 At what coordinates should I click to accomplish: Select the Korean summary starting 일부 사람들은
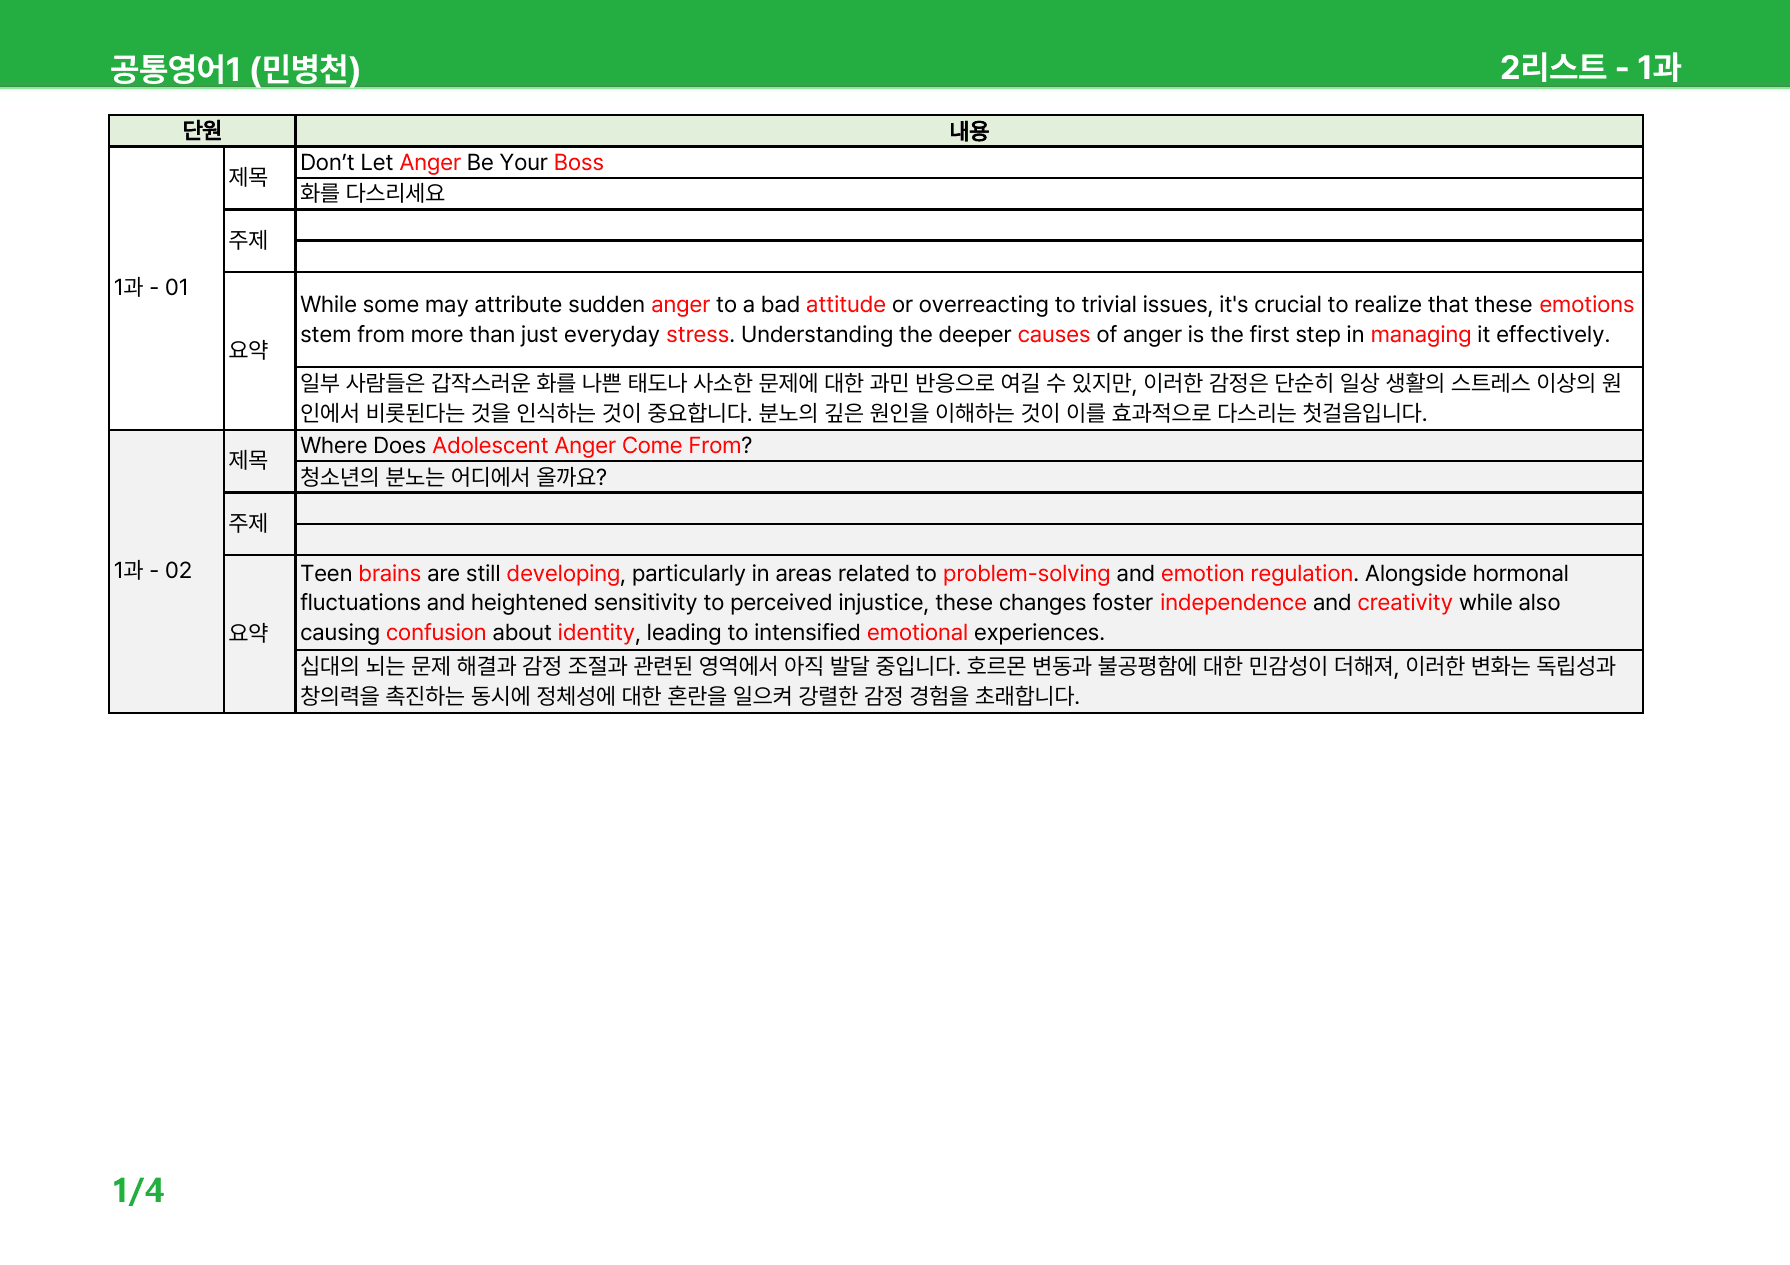pos(969,398)
